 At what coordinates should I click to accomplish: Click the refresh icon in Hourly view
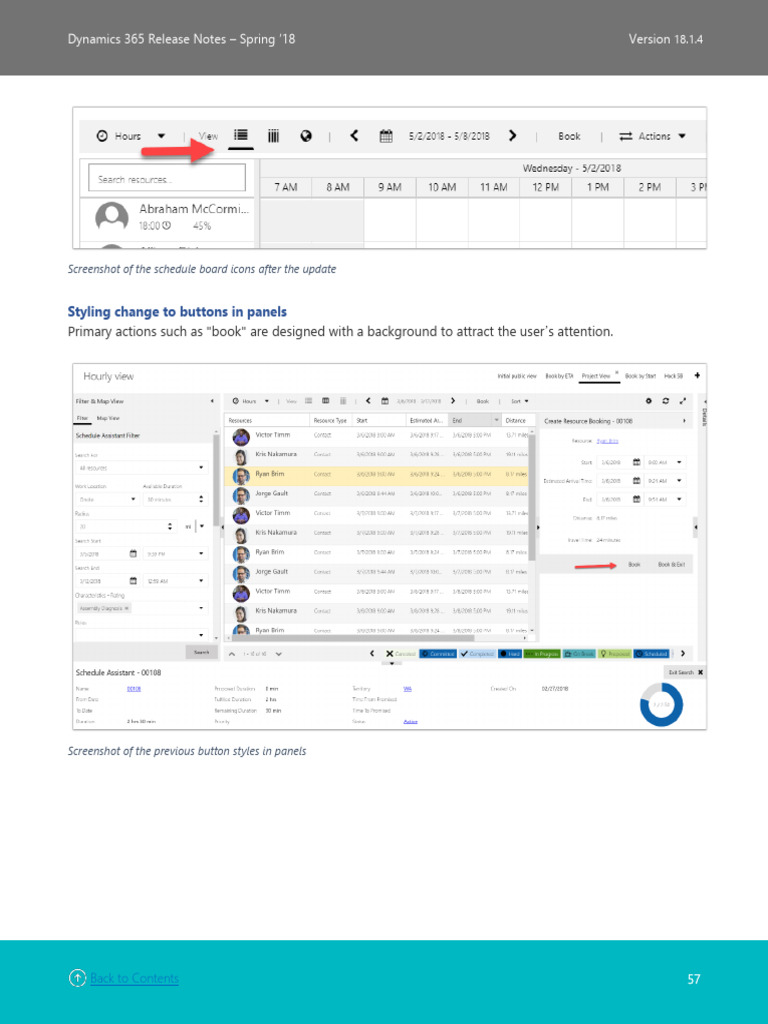[665, 401]
